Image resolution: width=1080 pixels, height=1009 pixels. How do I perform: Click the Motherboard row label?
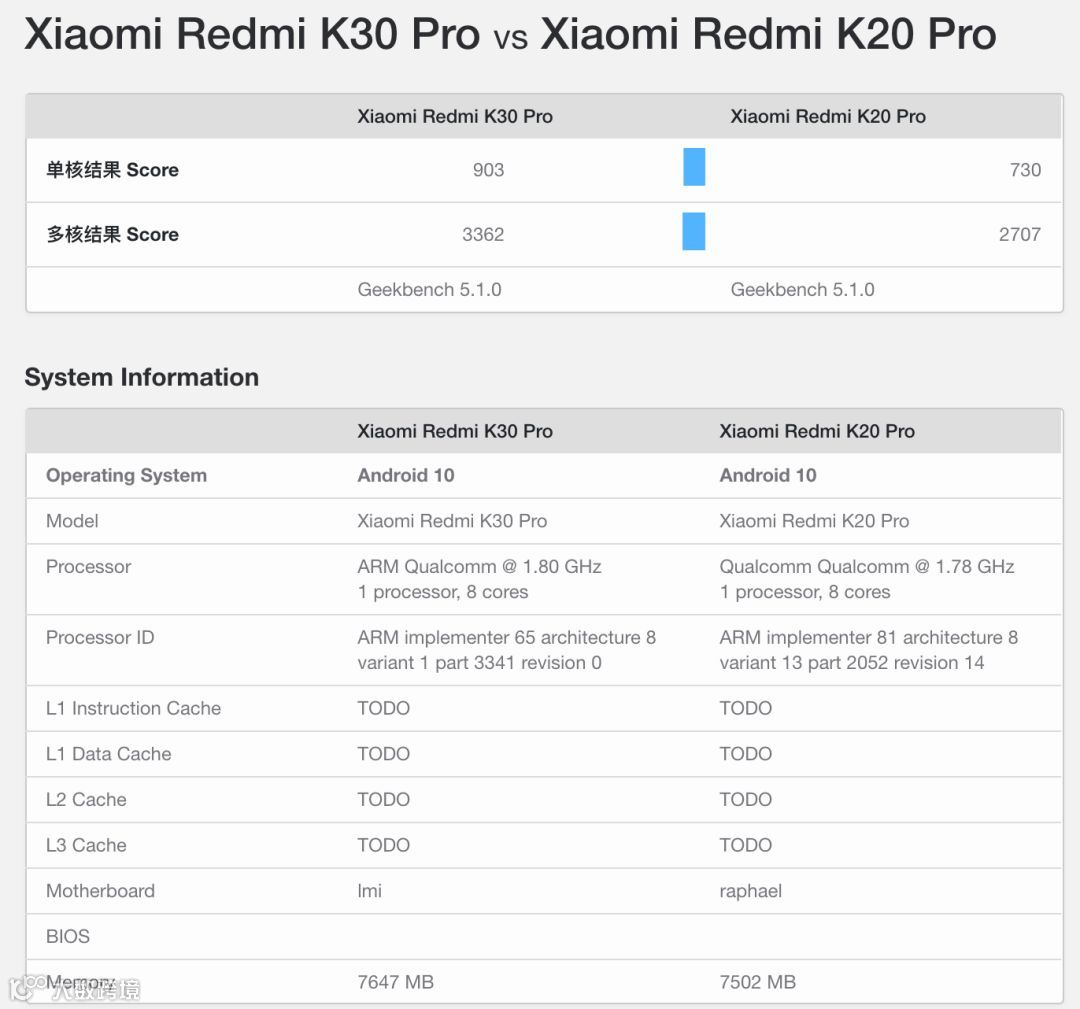click(101, 891)
